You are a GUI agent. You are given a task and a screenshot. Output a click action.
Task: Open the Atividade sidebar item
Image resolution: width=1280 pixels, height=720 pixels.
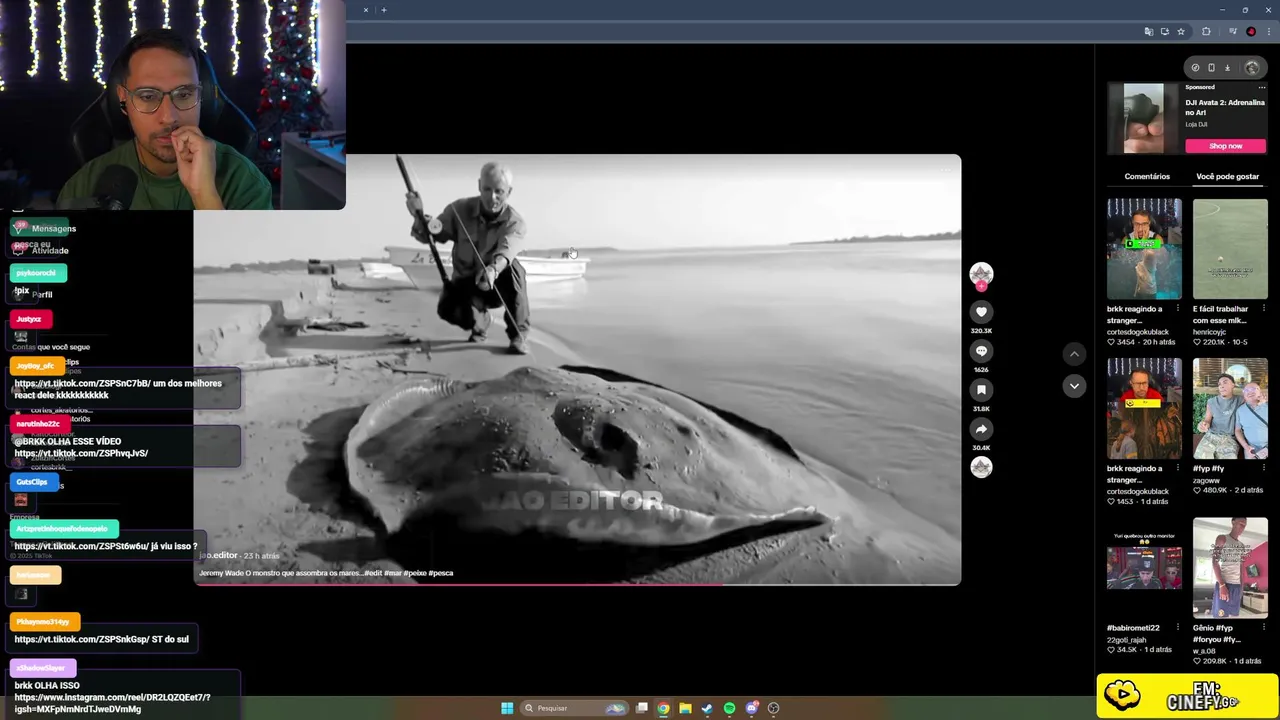[42, 250]
